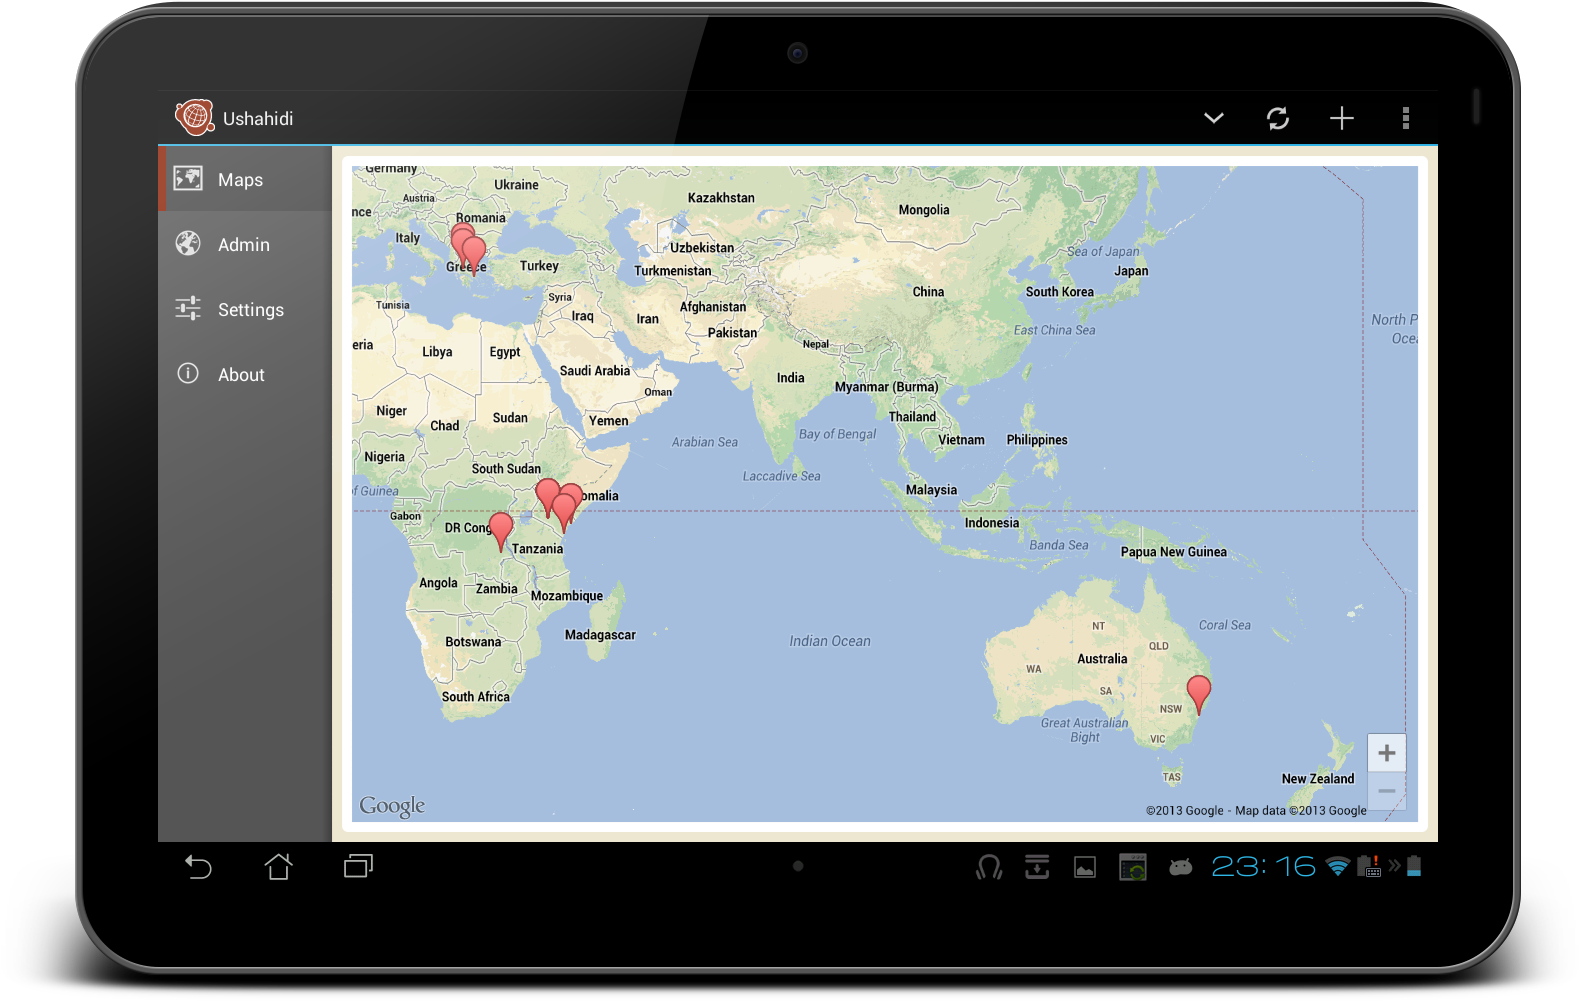The height and width of the screenshot is (1001, 1579).
Task: Click the Papua New Guinea map label
Action: (1174, 552)
